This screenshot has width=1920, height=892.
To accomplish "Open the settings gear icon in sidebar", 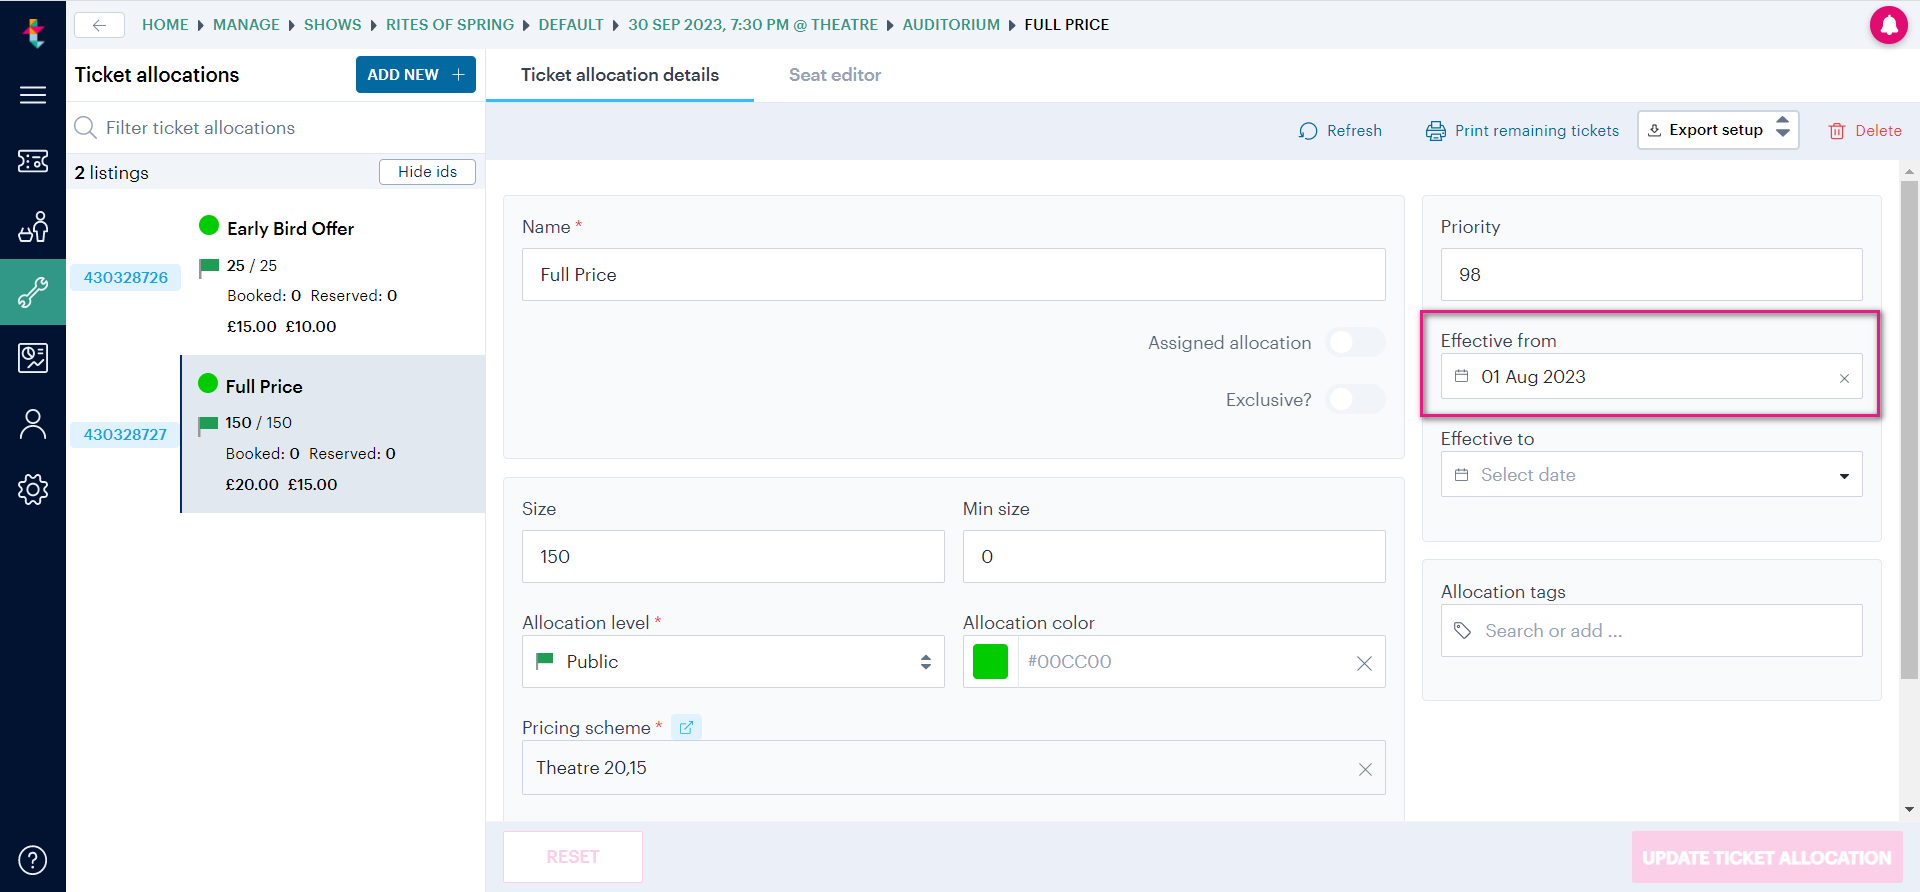I will [x=33, y=489].
